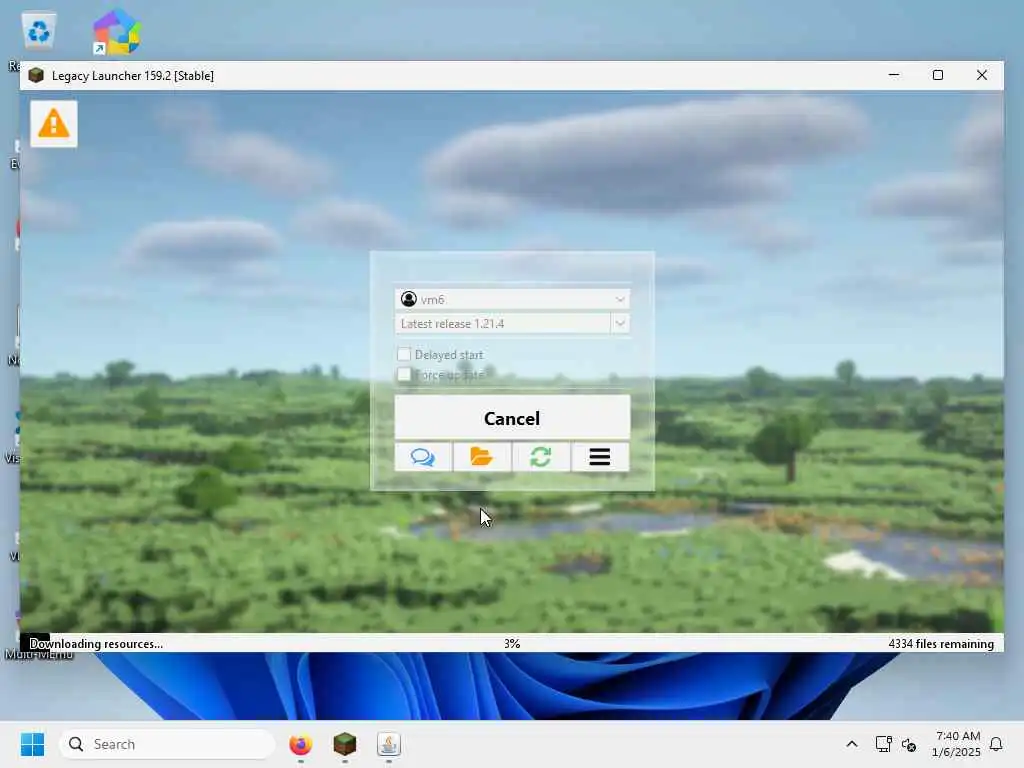This screenshot has height=768, width=1024.
Task: Open the chat support speech bubbles button
Action: [423, 456]
